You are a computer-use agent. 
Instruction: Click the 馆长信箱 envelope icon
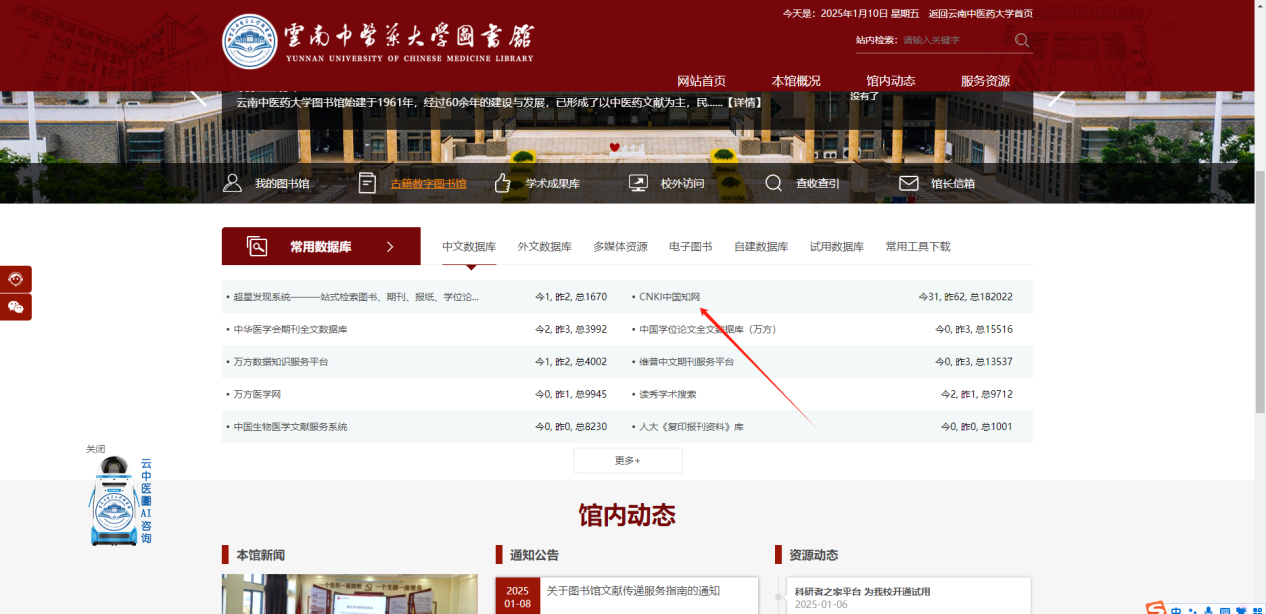point(909,183)
